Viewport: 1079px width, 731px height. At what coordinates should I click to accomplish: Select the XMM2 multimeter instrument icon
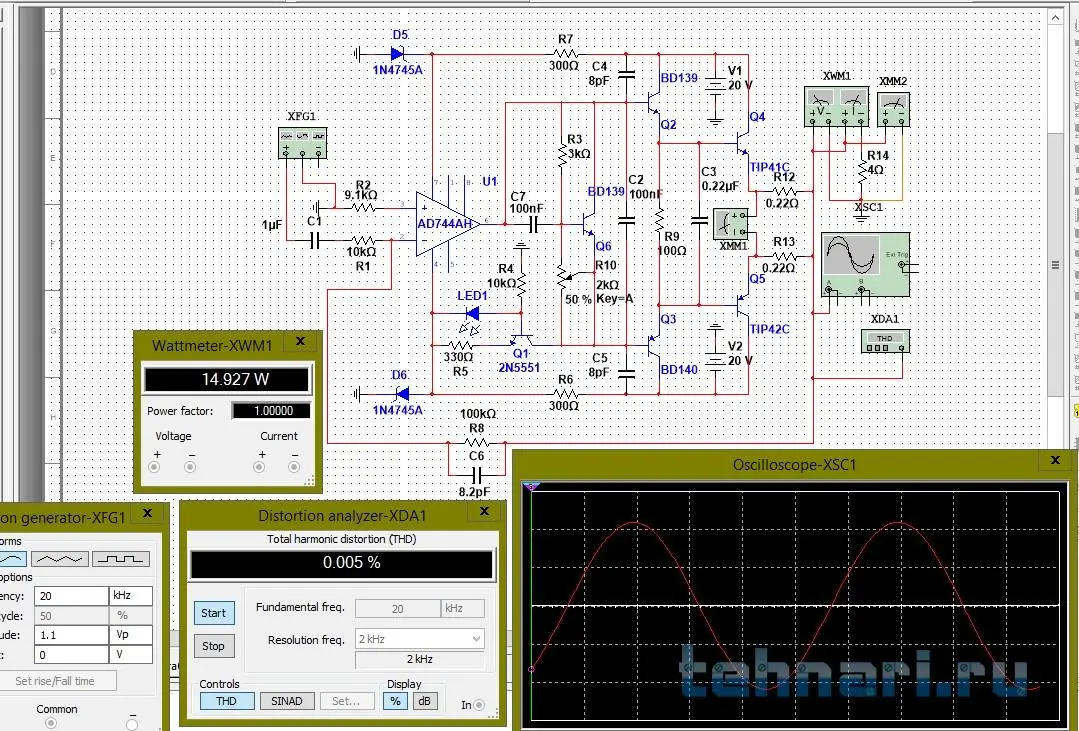pos(893,109)
